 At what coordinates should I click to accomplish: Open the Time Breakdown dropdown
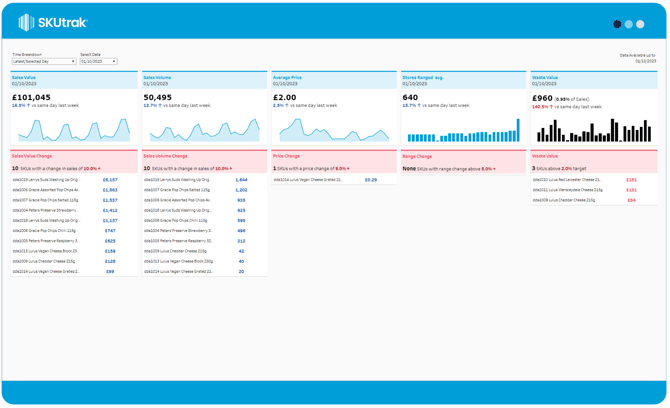[x=44, y=62]
